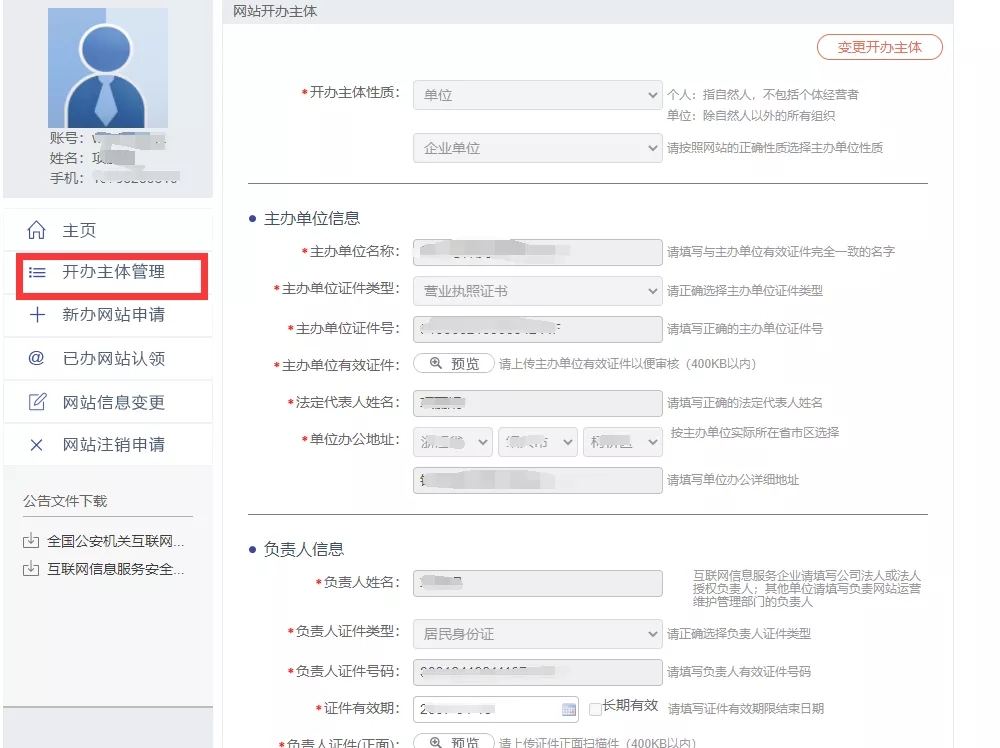Expand the 开办主体性质 dropdown showing 单位

click(x=537, y=95)
